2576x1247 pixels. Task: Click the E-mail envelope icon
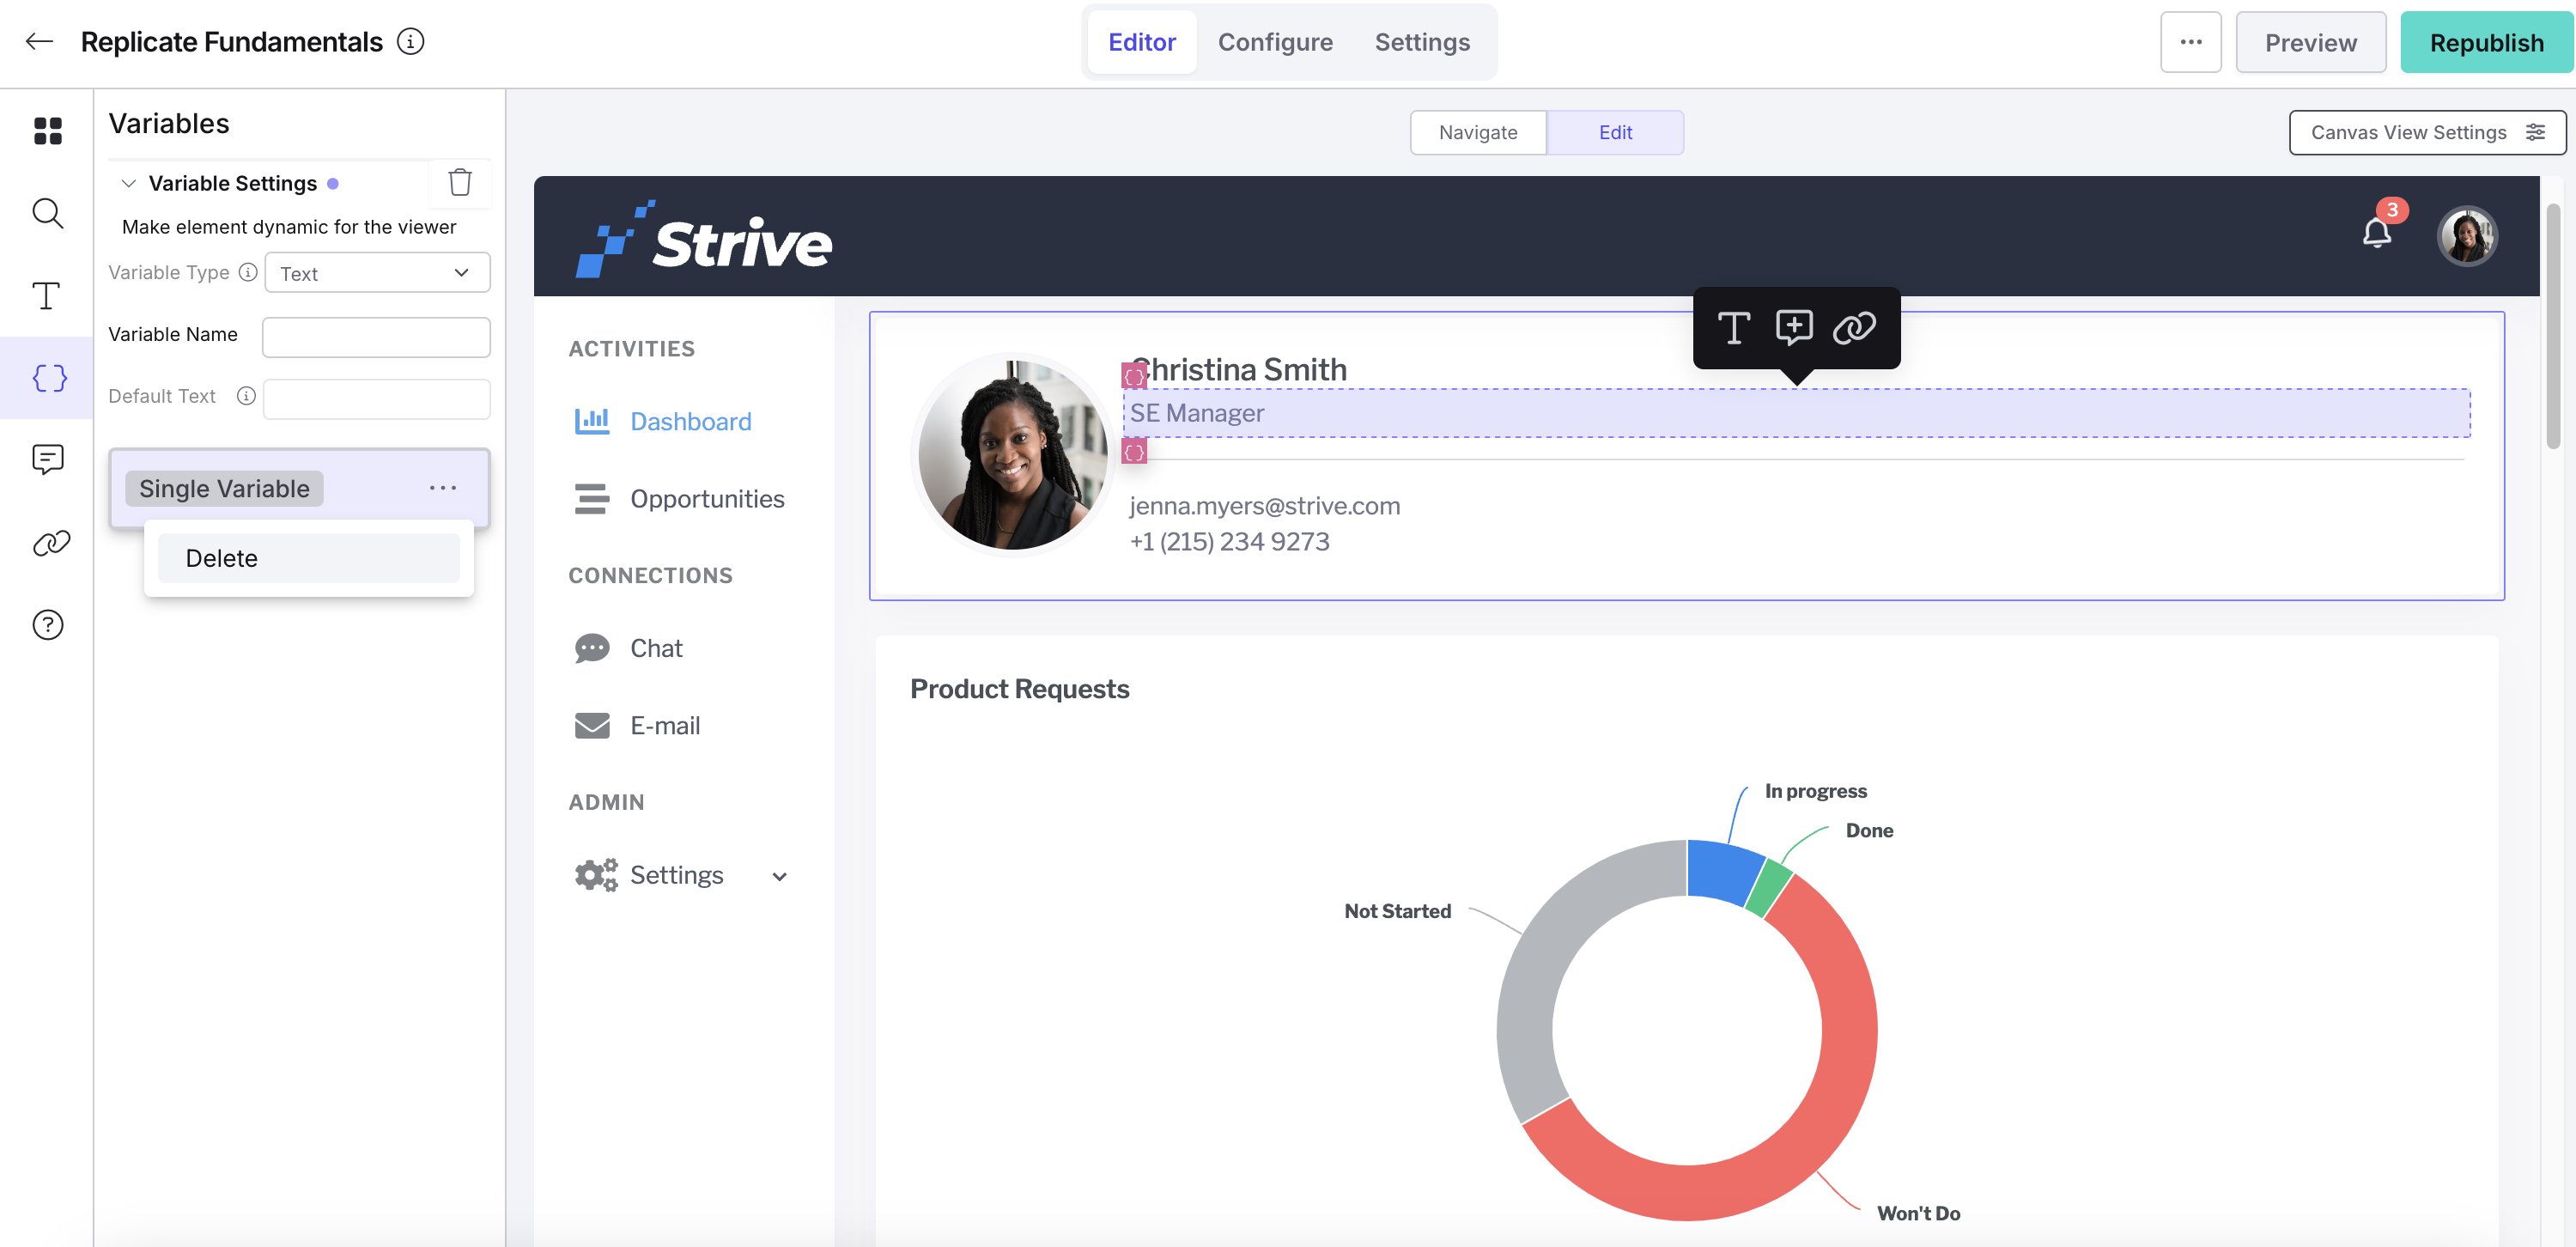(592, 725)
